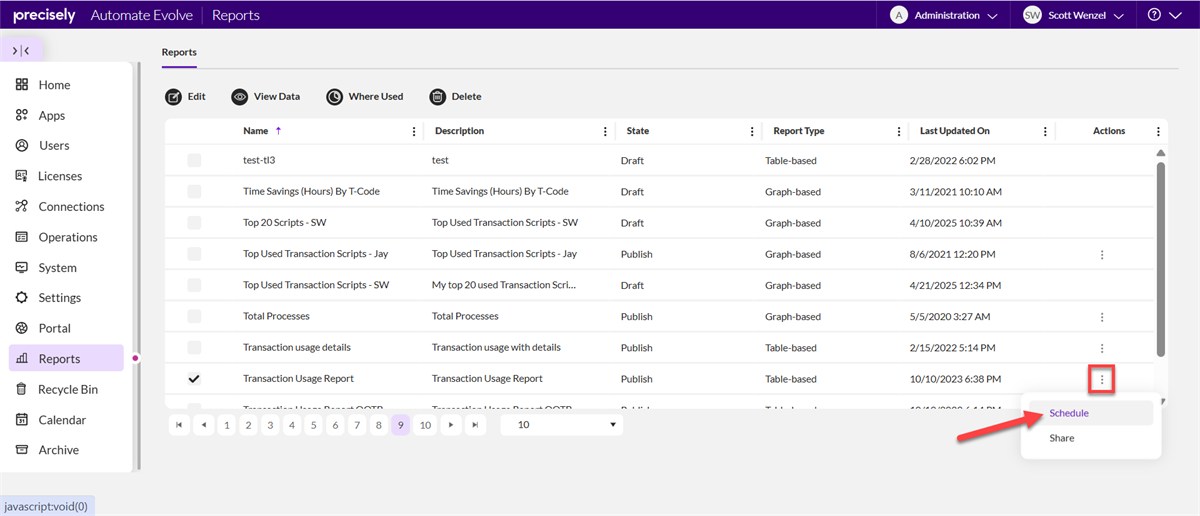Go to the Calendar sidebar item
Viewport: 1200px width, 516px height.
coord(62,420)
